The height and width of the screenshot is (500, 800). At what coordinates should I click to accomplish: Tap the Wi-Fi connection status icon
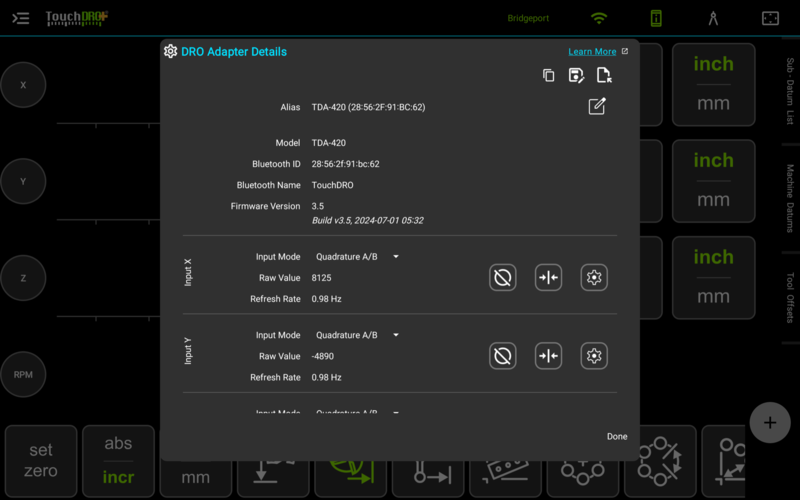coord(599,18)
